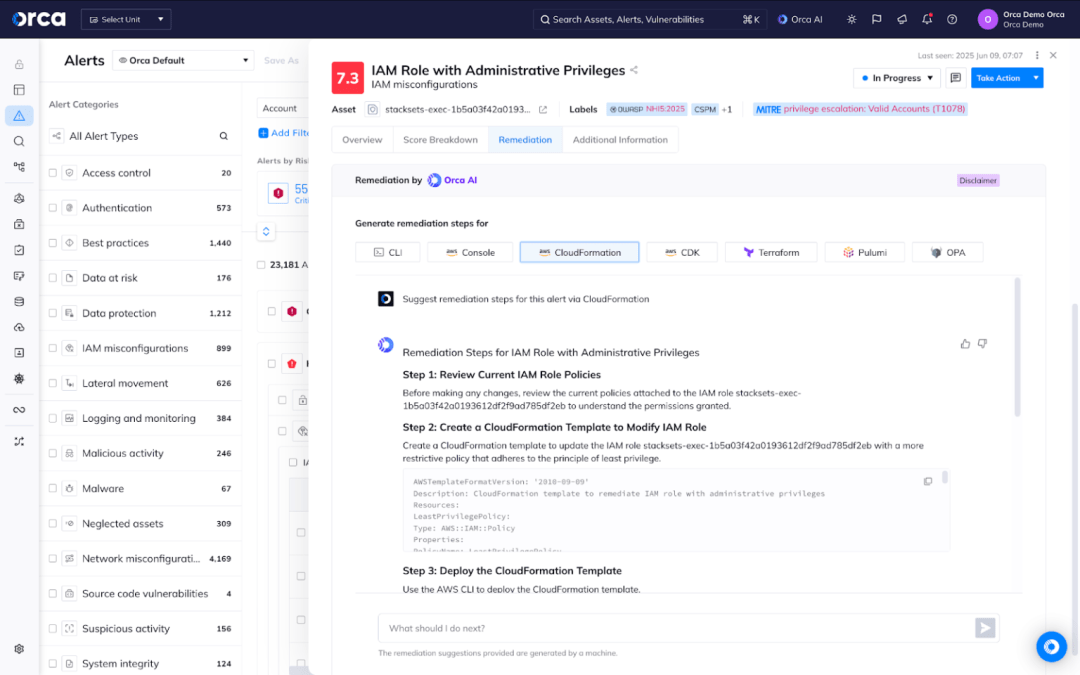The image size is (1080, 675).
Task: Toggle the light/dark theme sun icon
Action: [852, 19]
